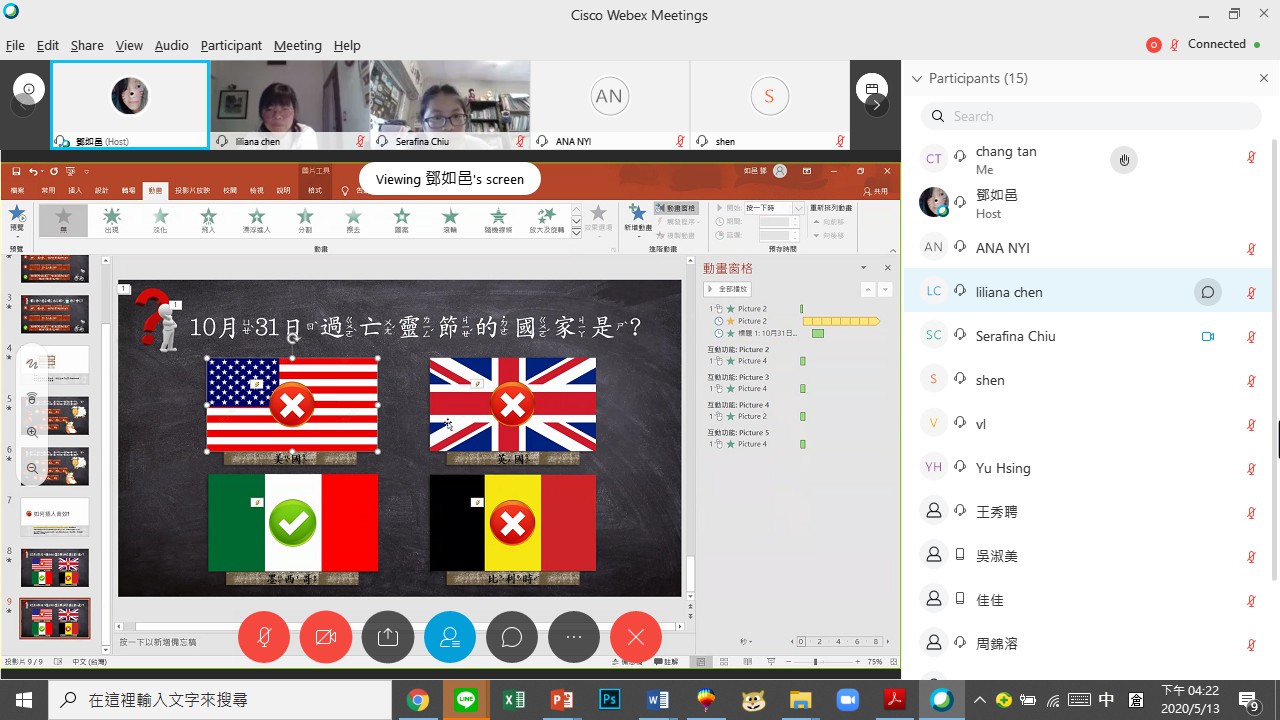Start video with the red camera button
This screenshot has height=720, width=1280.
click(x=326, y=637)
